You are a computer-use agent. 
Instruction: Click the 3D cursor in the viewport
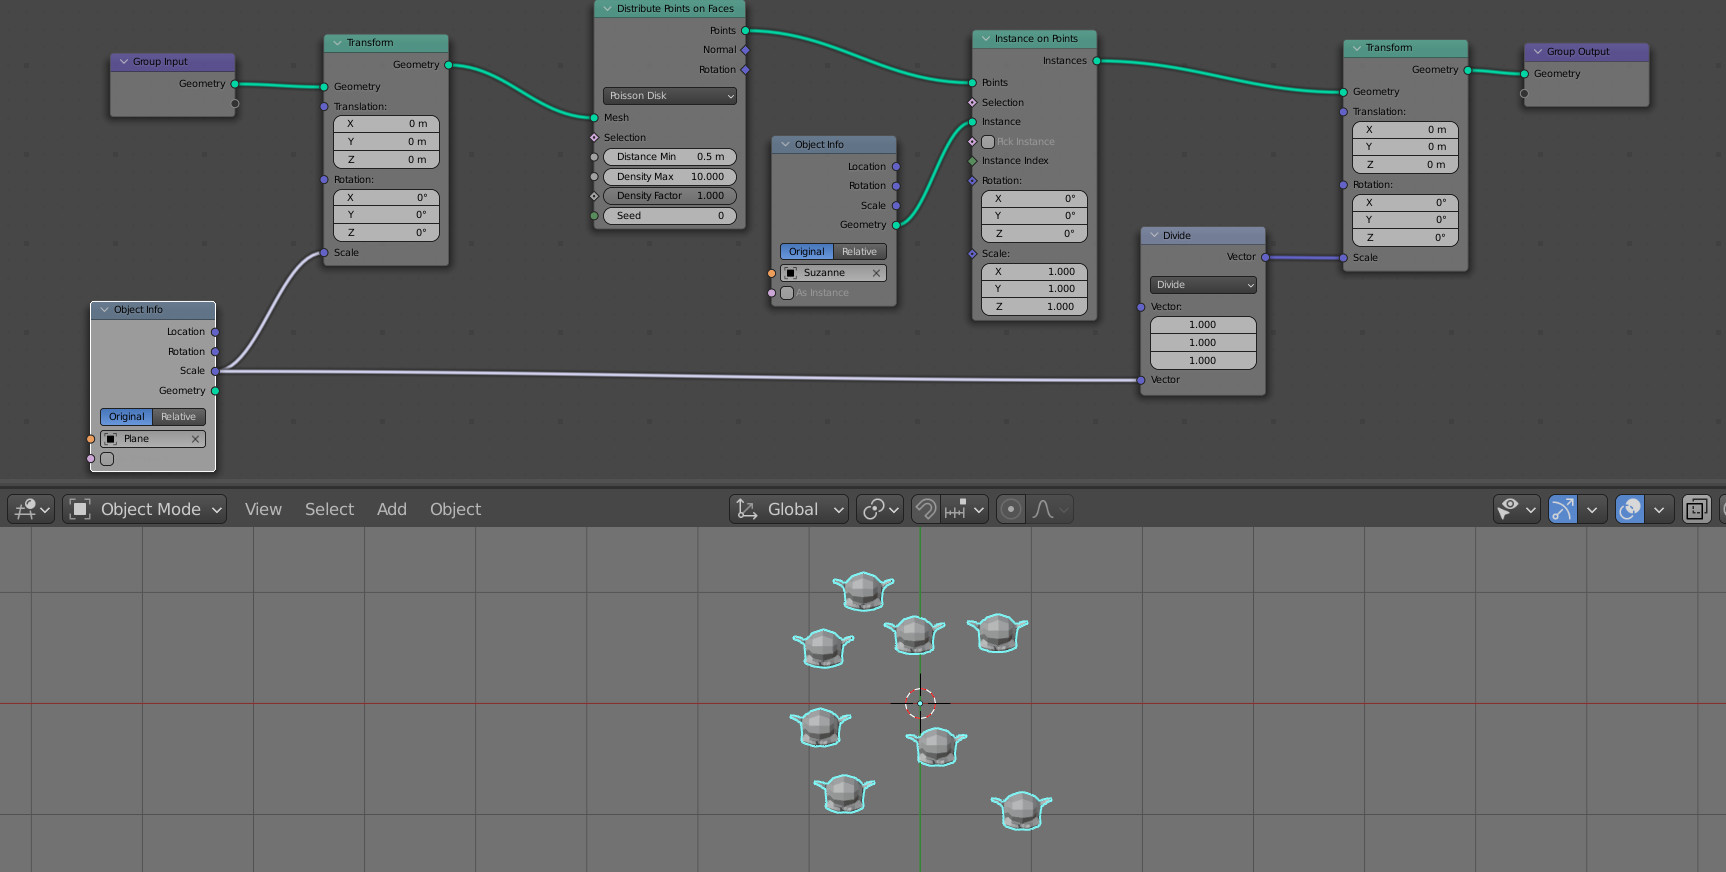(920, 703)
